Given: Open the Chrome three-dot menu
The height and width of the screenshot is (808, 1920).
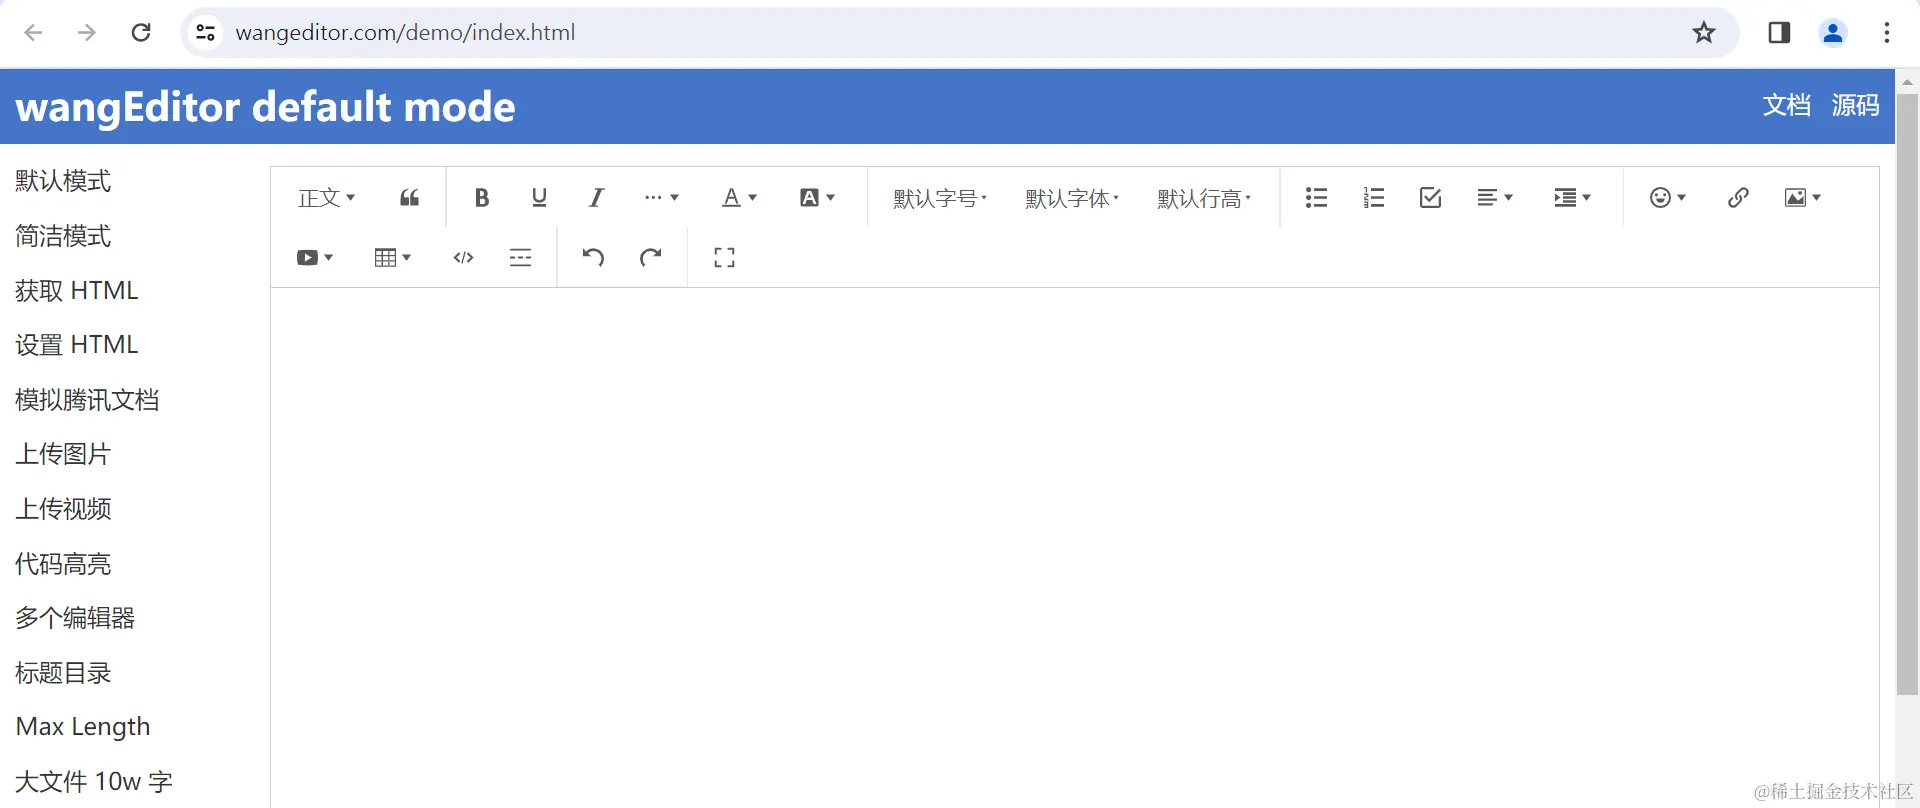Looking at the screenshot, I should [1887, 33].
